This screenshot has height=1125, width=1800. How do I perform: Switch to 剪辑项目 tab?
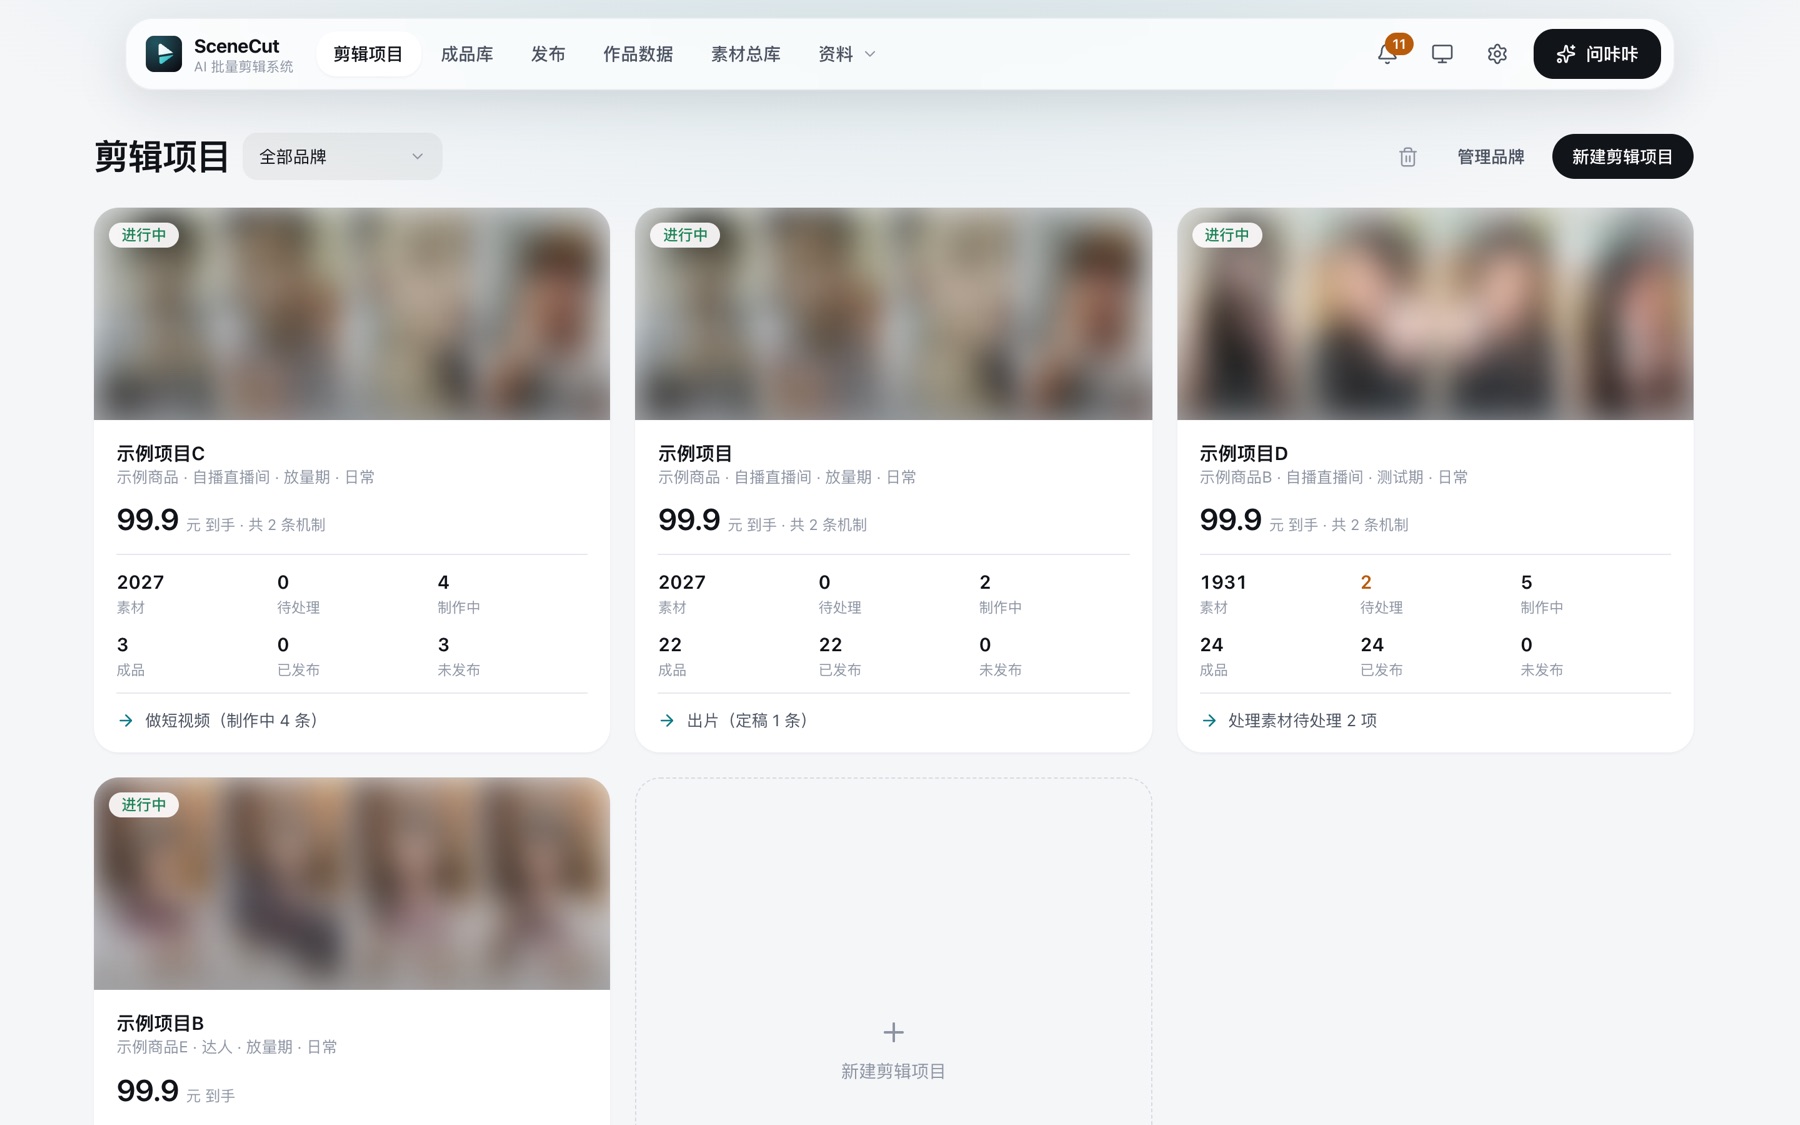pos(368,54)
